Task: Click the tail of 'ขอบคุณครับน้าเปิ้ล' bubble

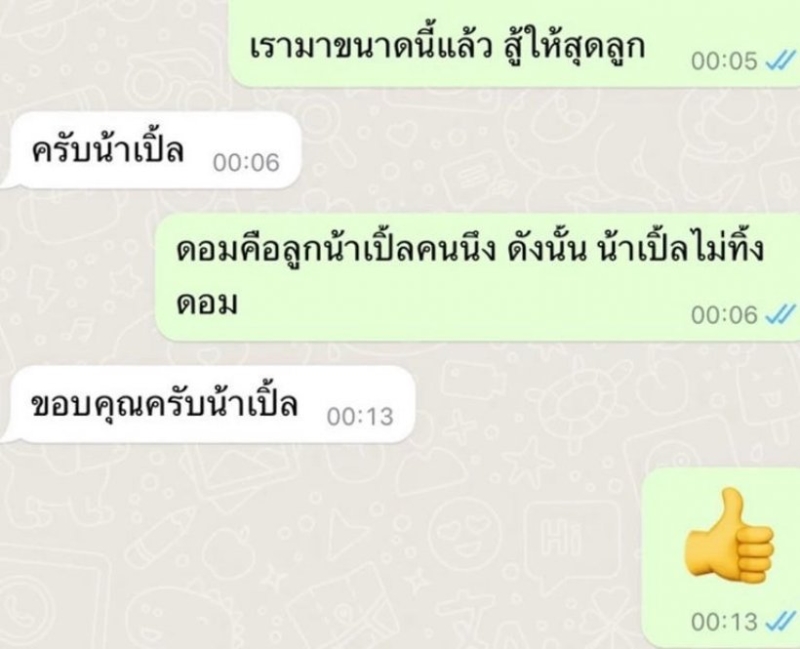Action: coord(6,435)
